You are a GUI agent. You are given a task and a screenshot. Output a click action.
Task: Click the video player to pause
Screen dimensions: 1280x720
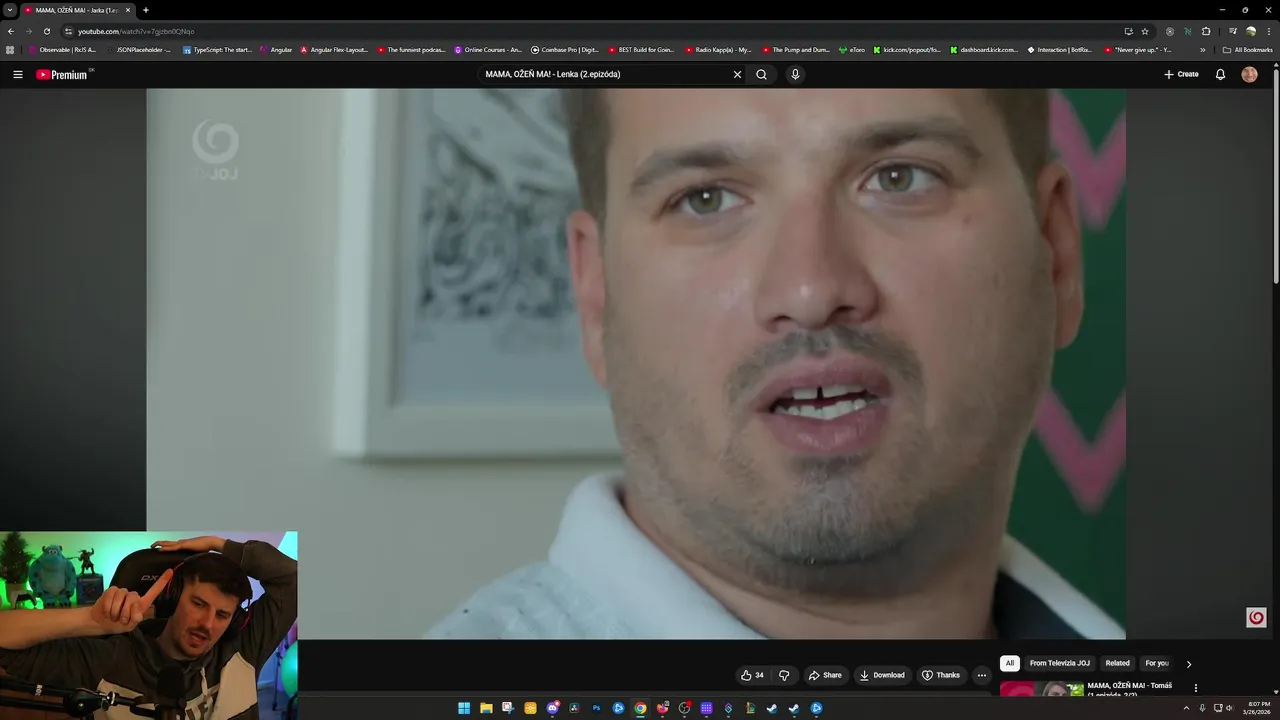(x=636, y=363)
